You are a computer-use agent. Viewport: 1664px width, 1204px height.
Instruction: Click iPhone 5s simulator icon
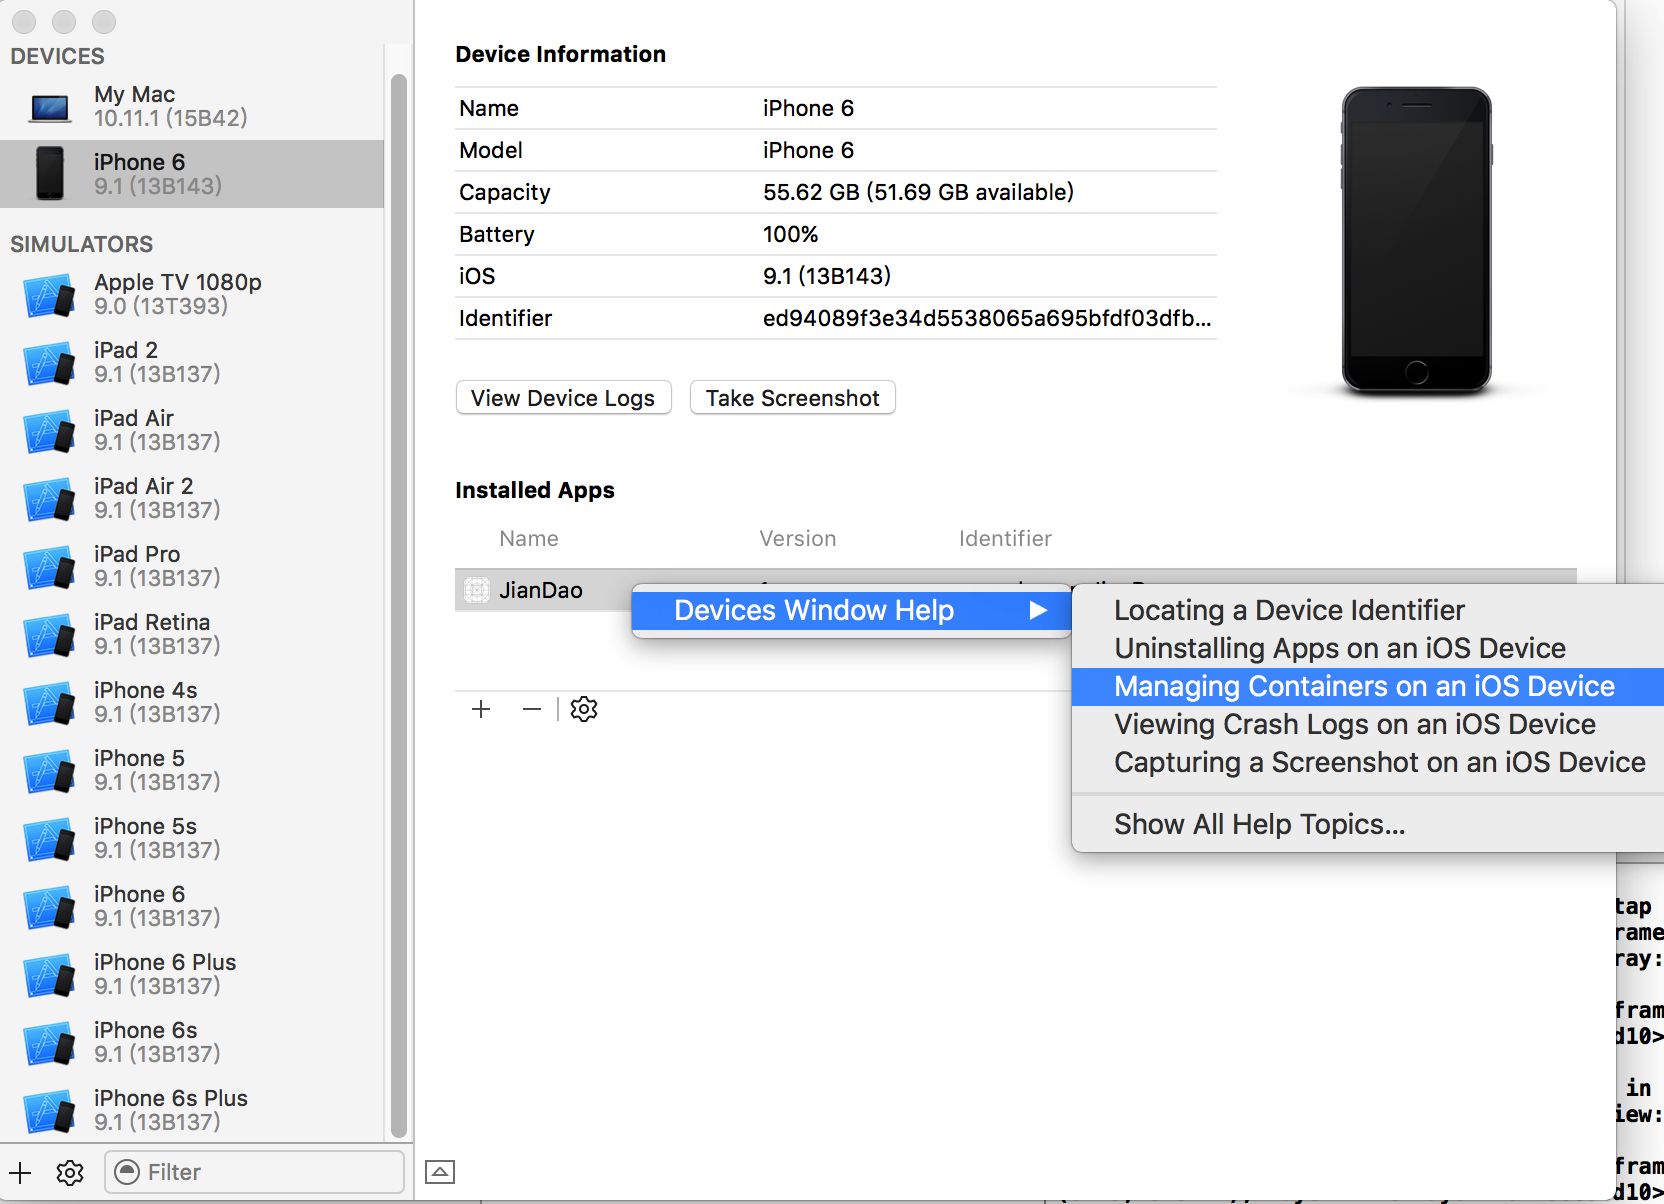point(50,839)
